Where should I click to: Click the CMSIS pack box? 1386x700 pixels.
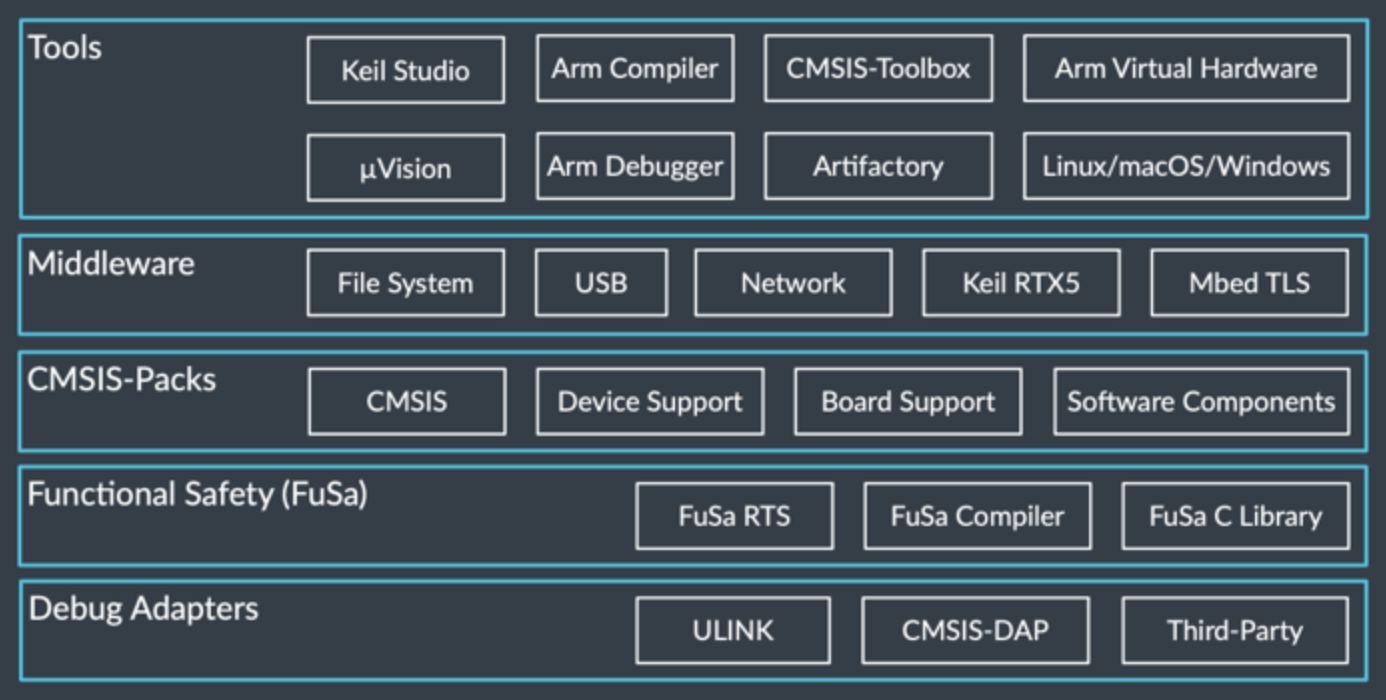pos(406,401)
